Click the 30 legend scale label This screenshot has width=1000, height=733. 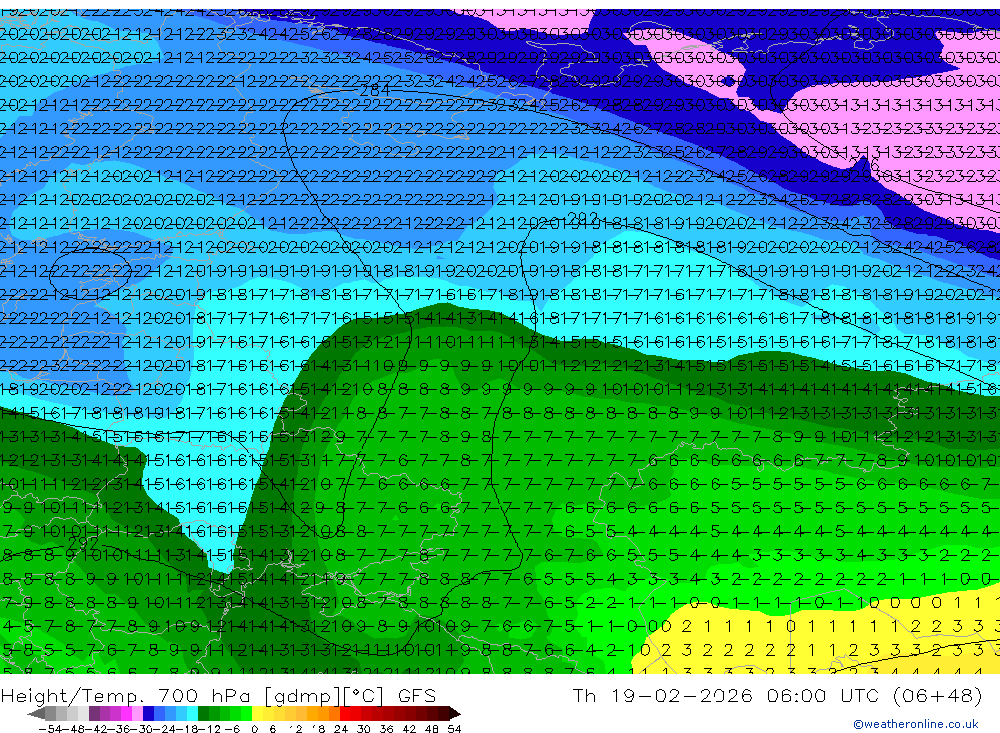coord(364,729)
